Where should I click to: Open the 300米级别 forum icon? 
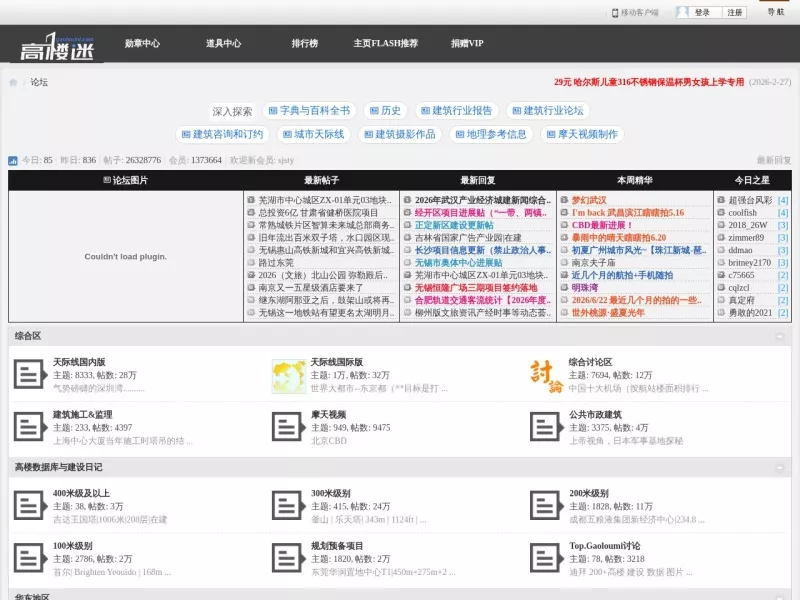click(x=288, y=506)
